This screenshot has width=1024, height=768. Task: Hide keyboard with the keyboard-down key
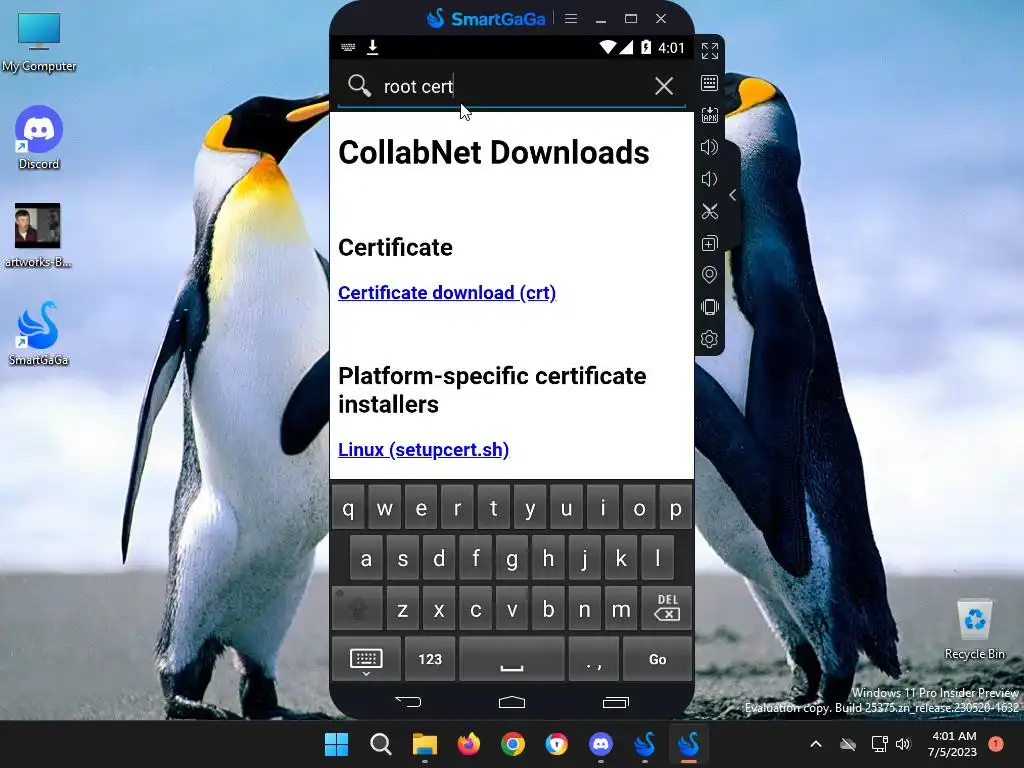(x=366, y=659)
